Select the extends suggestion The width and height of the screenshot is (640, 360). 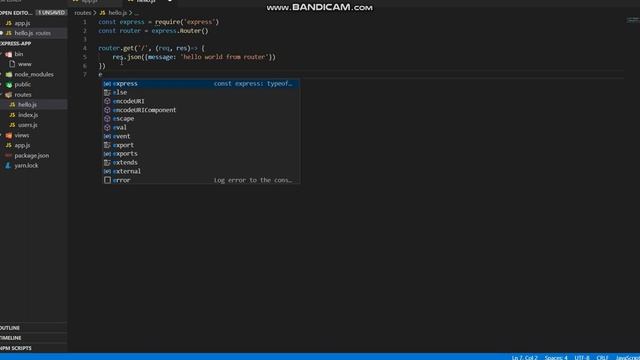201,163
